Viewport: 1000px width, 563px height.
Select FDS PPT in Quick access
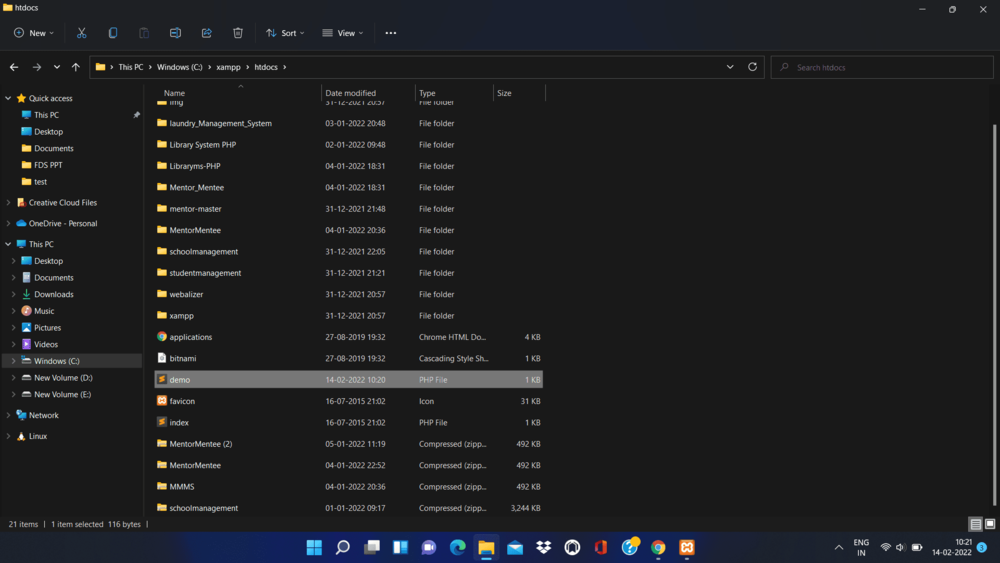point(48,165)
